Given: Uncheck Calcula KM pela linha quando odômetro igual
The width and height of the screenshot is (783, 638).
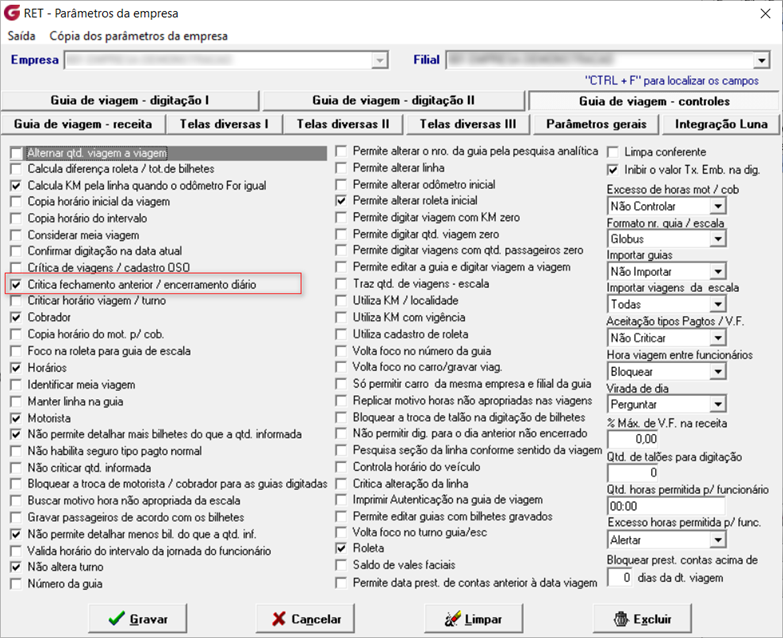Looking at the screenshot, I should coord(16,186).
